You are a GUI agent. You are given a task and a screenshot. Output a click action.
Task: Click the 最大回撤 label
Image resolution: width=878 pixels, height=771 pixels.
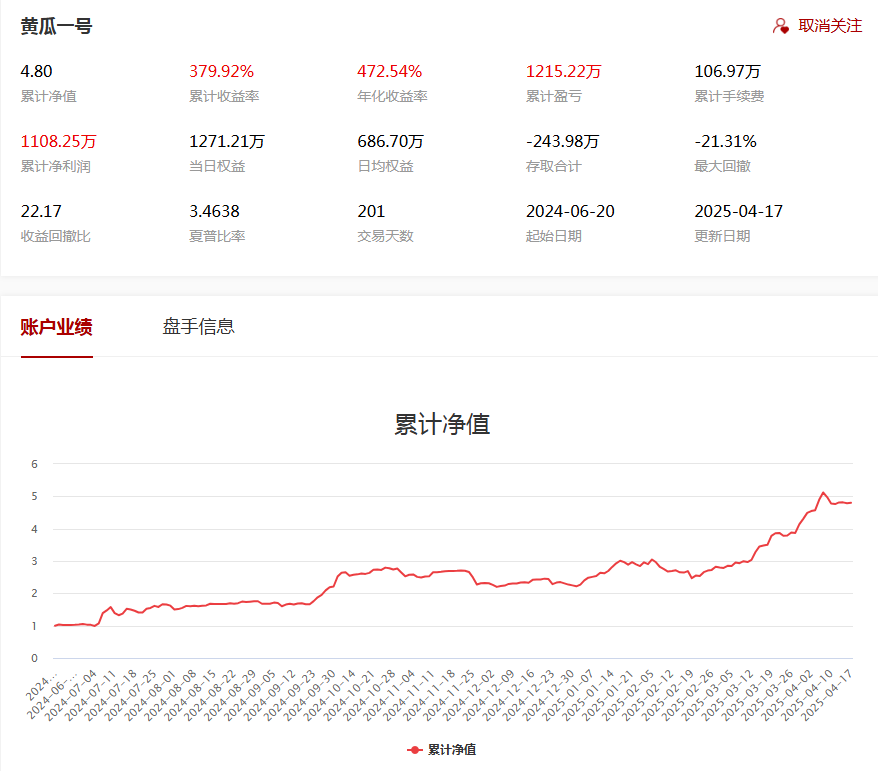click(722, 166)
